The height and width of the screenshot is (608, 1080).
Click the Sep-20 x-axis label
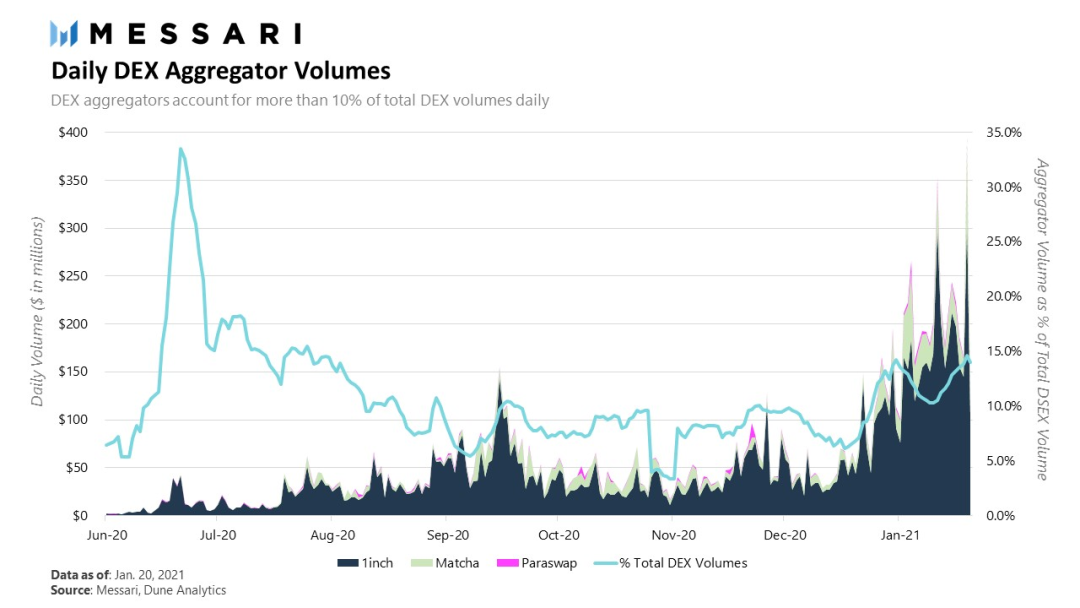pyautogui.click(x=448, y=535)
